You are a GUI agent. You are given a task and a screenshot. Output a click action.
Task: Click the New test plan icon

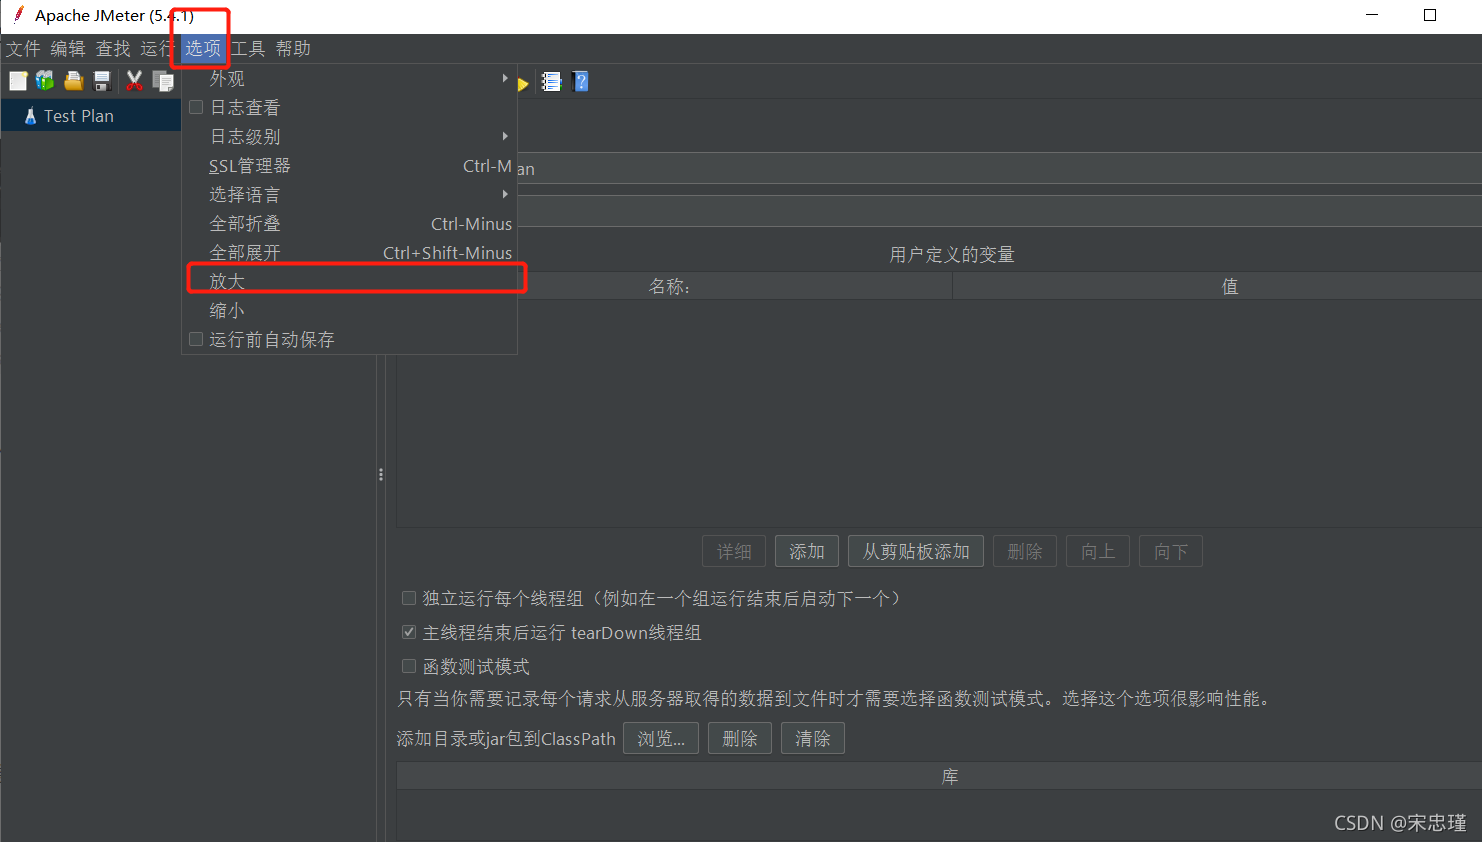pyautogui.click(x=18, y=81)
